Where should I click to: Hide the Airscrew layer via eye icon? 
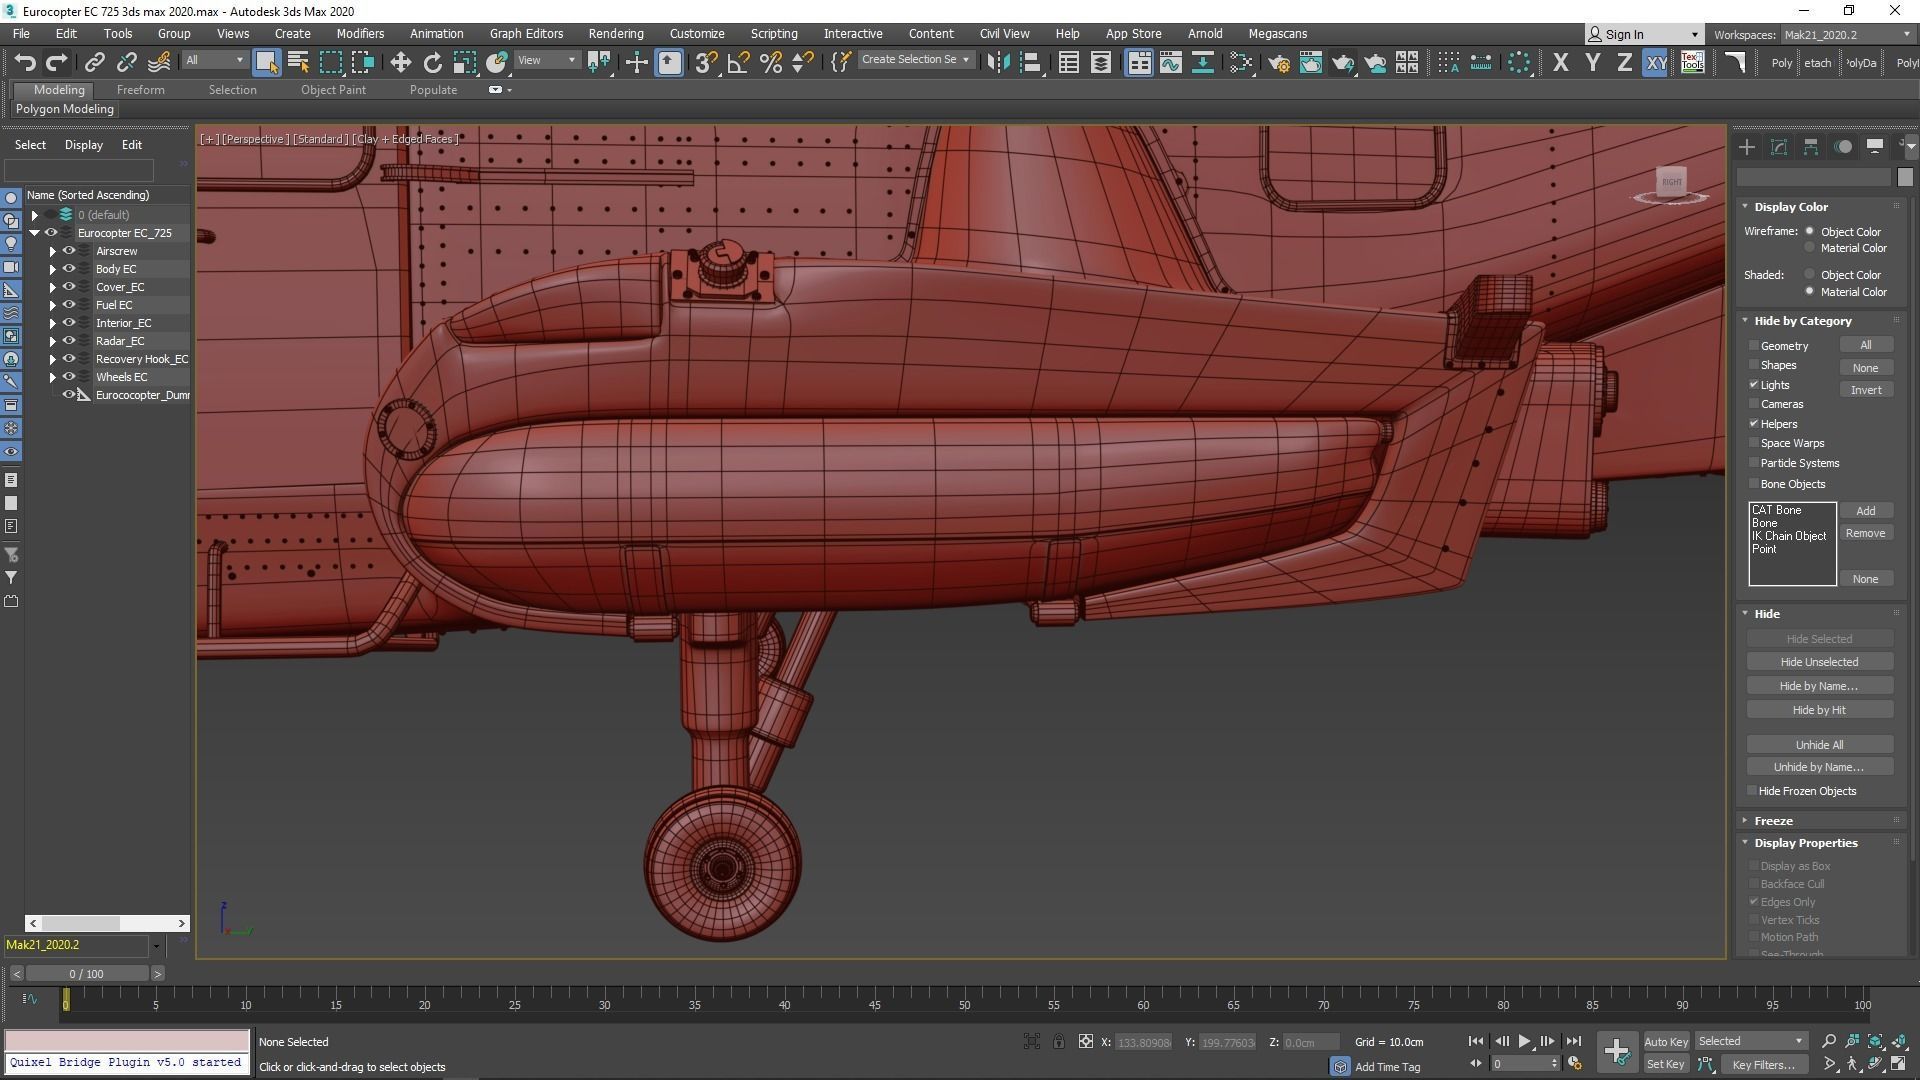(x=69, y=251)
